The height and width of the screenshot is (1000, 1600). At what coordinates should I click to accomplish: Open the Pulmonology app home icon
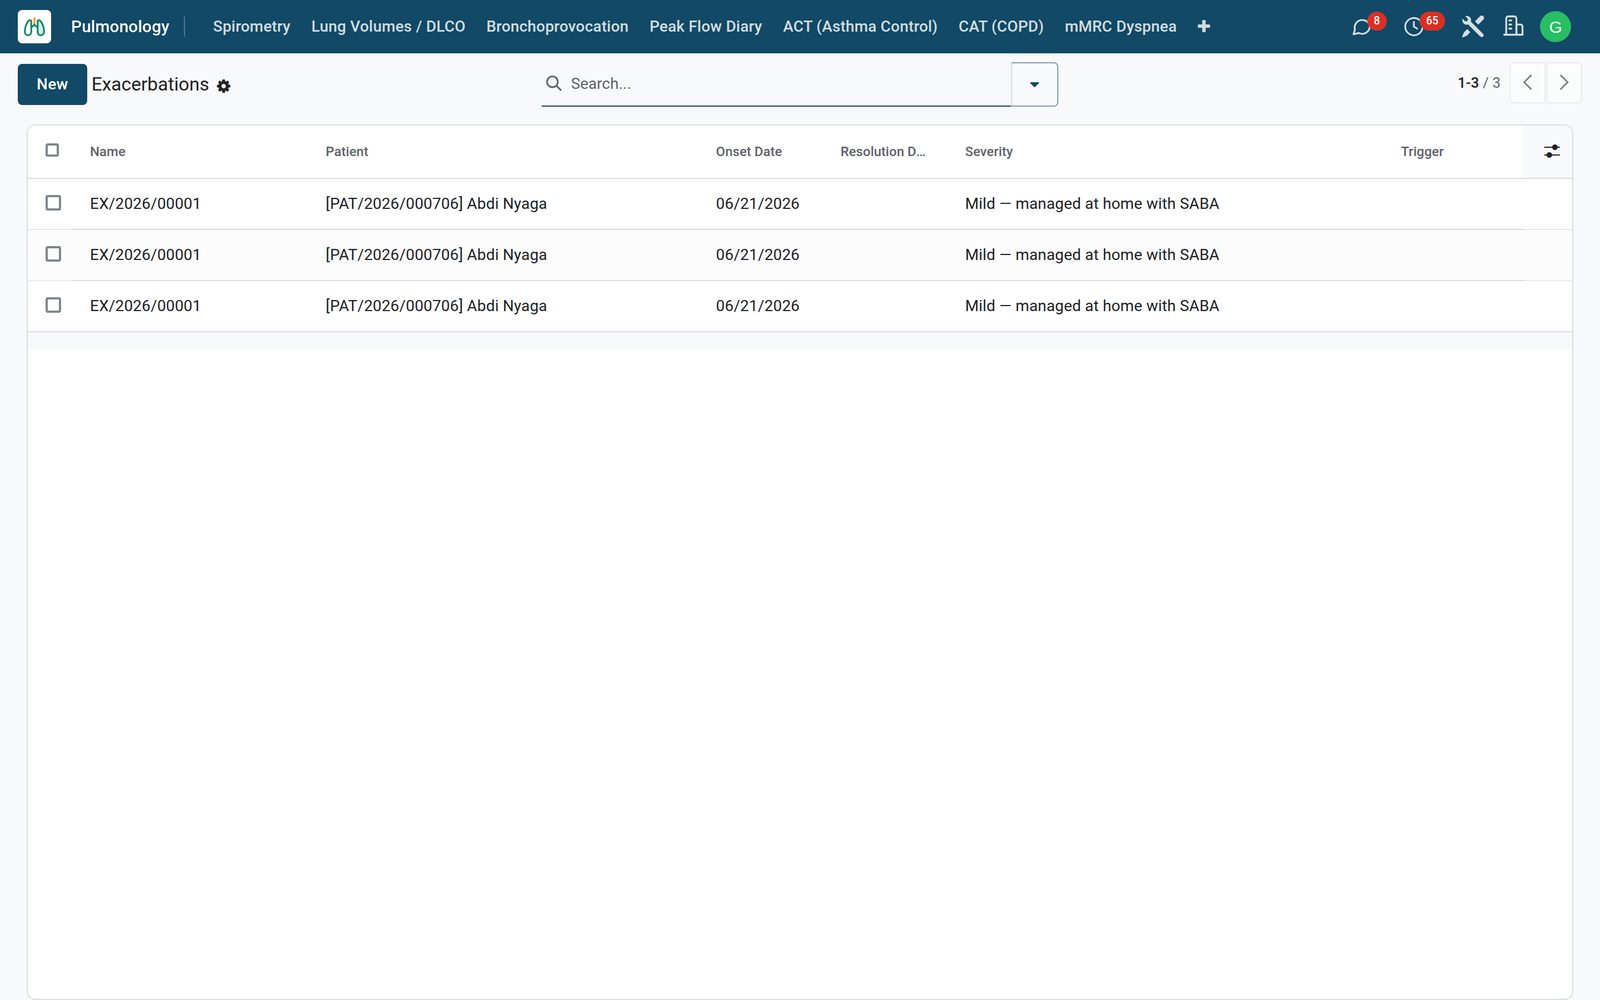[34, 26]
